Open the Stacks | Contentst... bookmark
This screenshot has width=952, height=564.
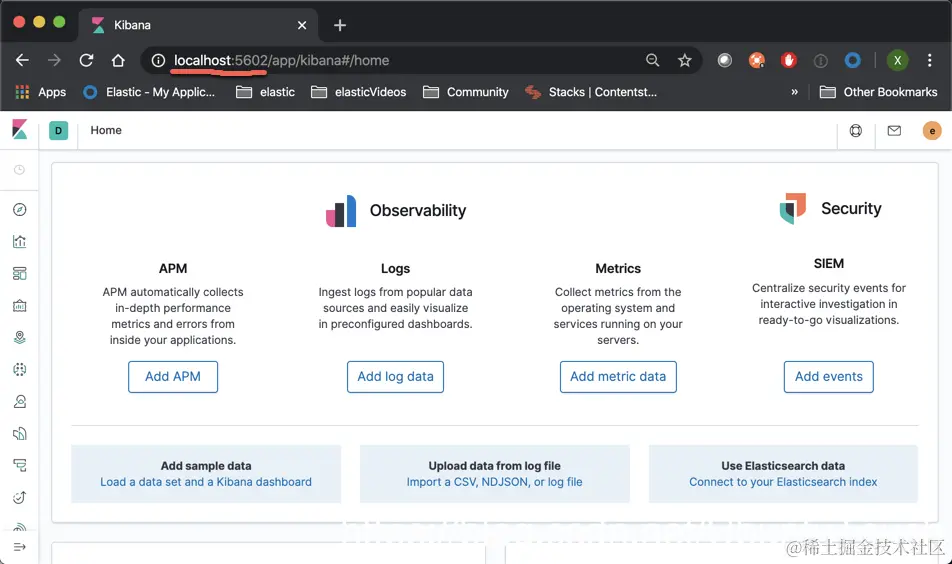point(591,92)
